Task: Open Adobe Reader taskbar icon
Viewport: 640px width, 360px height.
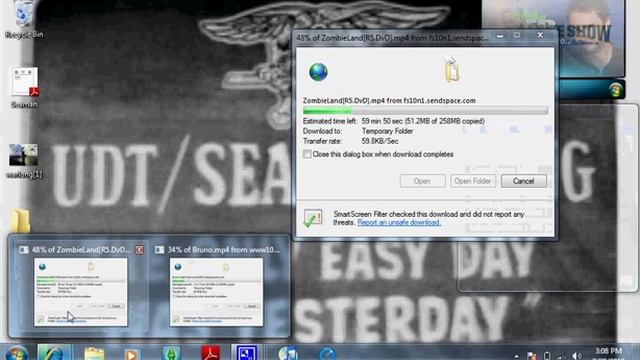Action: 210,353
